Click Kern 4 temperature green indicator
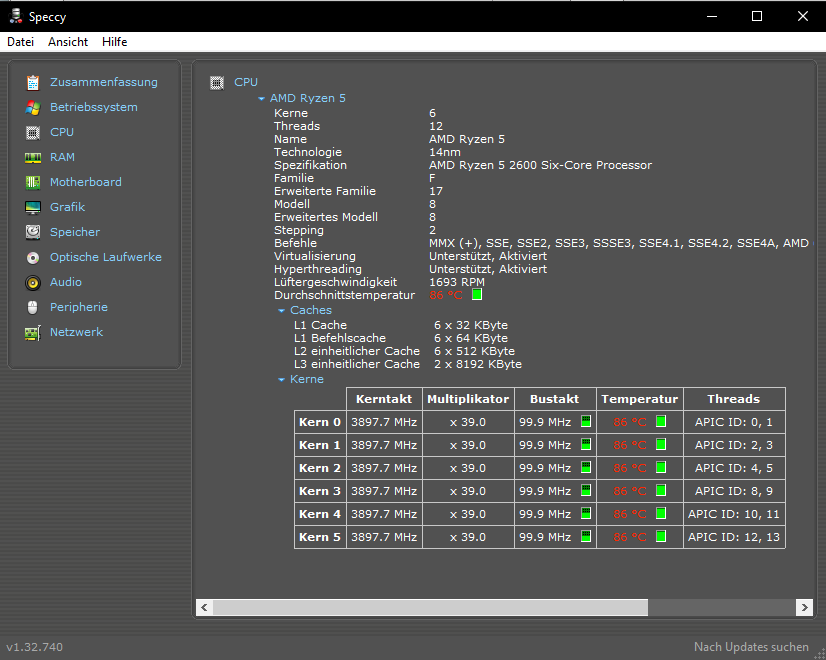Viewport: 826px width, 660px height. (x=661, y=513)
